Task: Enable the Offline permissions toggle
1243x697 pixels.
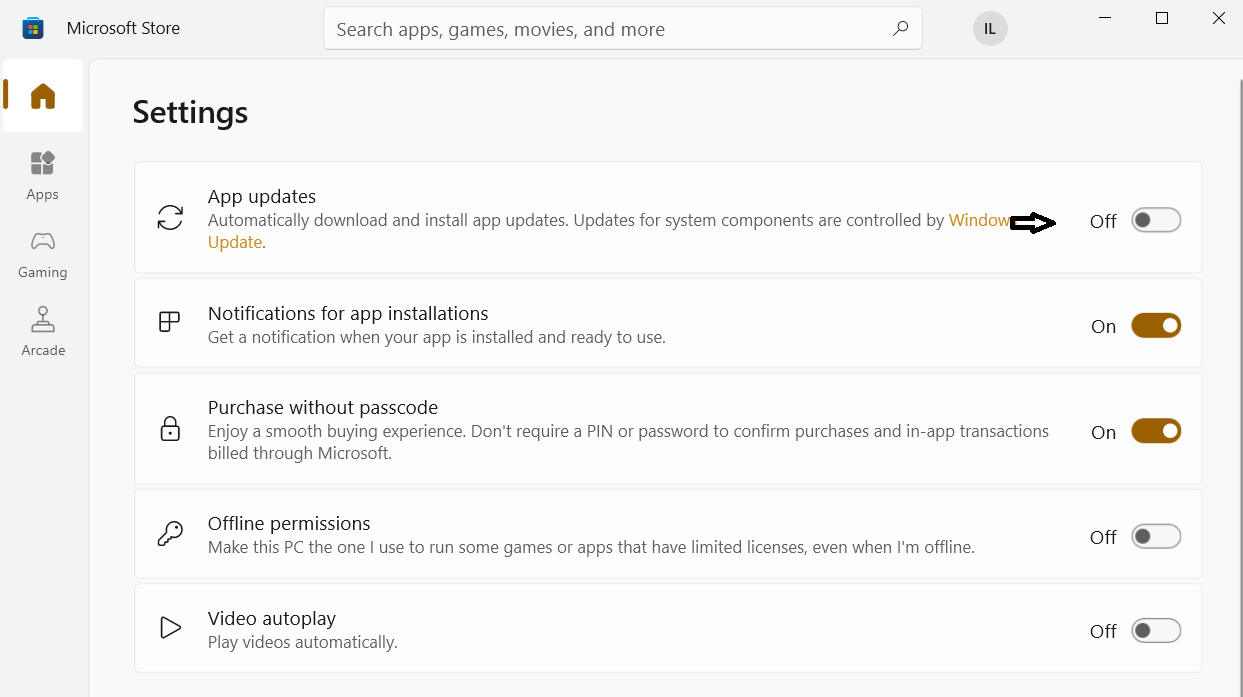Action: point(1155,537)
